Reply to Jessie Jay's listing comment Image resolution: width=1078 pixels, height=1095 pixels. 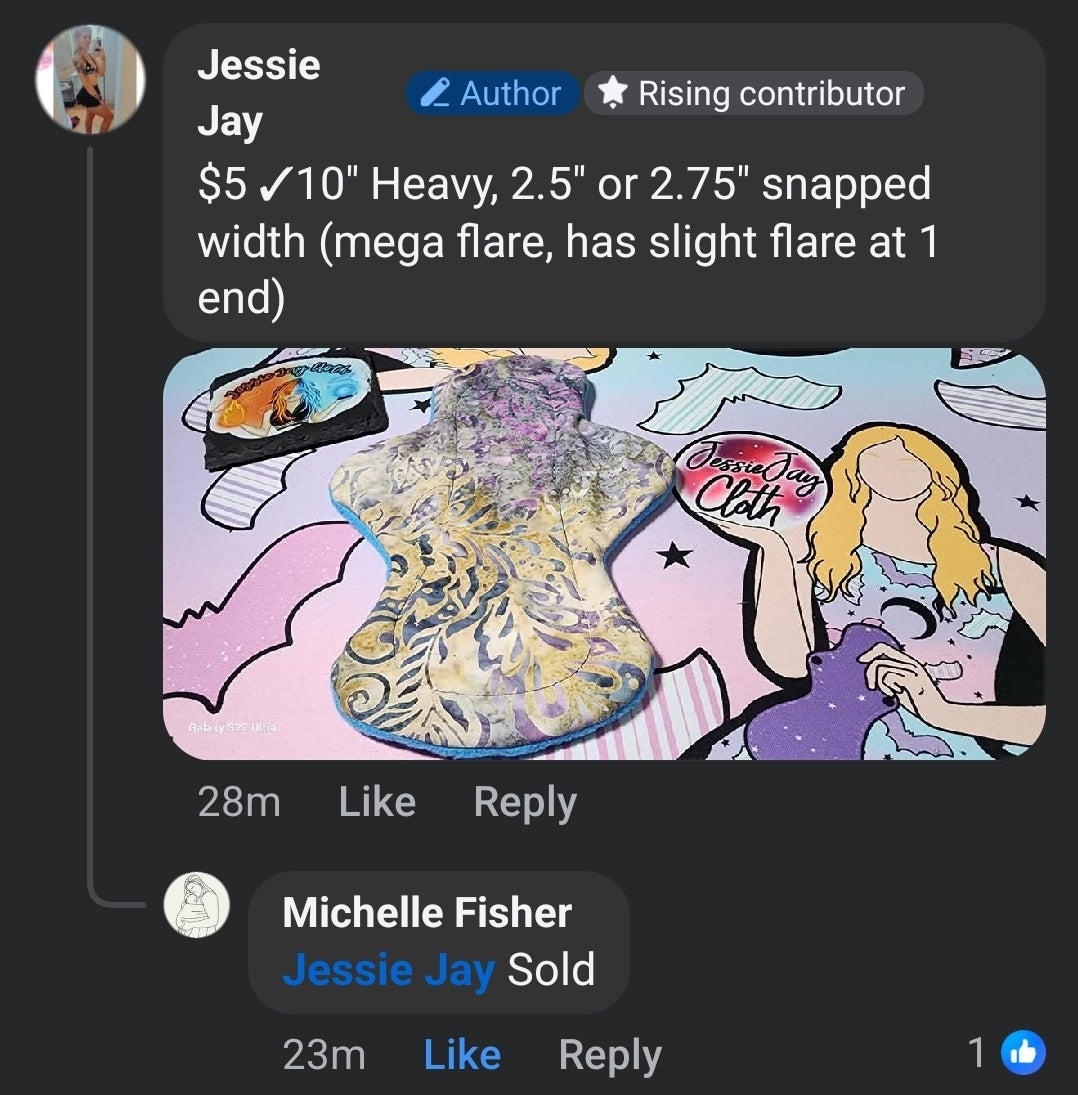coord(525,802)
